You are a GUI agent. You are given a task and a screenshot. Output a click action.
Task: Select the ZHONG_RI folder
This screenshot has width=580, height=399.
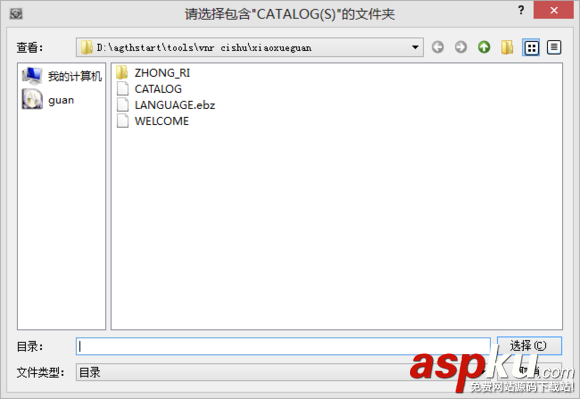(x=153, y=73)
